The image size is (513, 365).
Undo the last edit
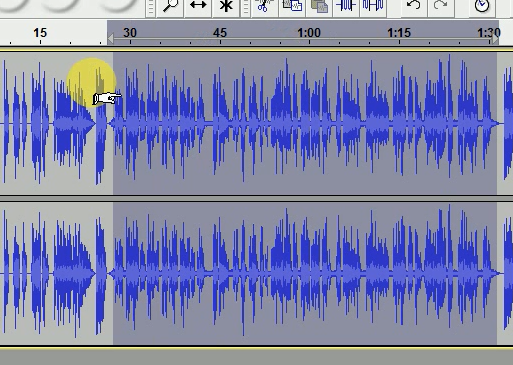click(413, 5)
